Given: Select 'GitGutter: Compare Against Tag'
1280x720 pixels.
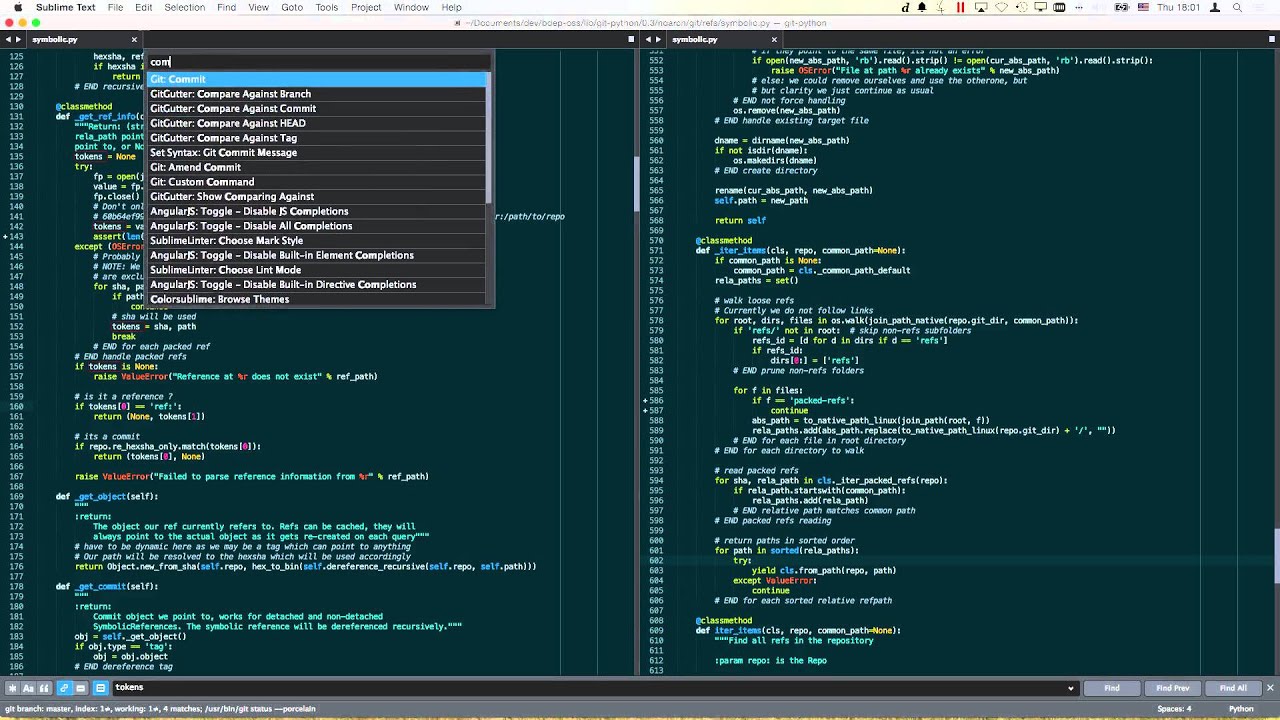Looking at the screenshot, I should tap(317, 138).
